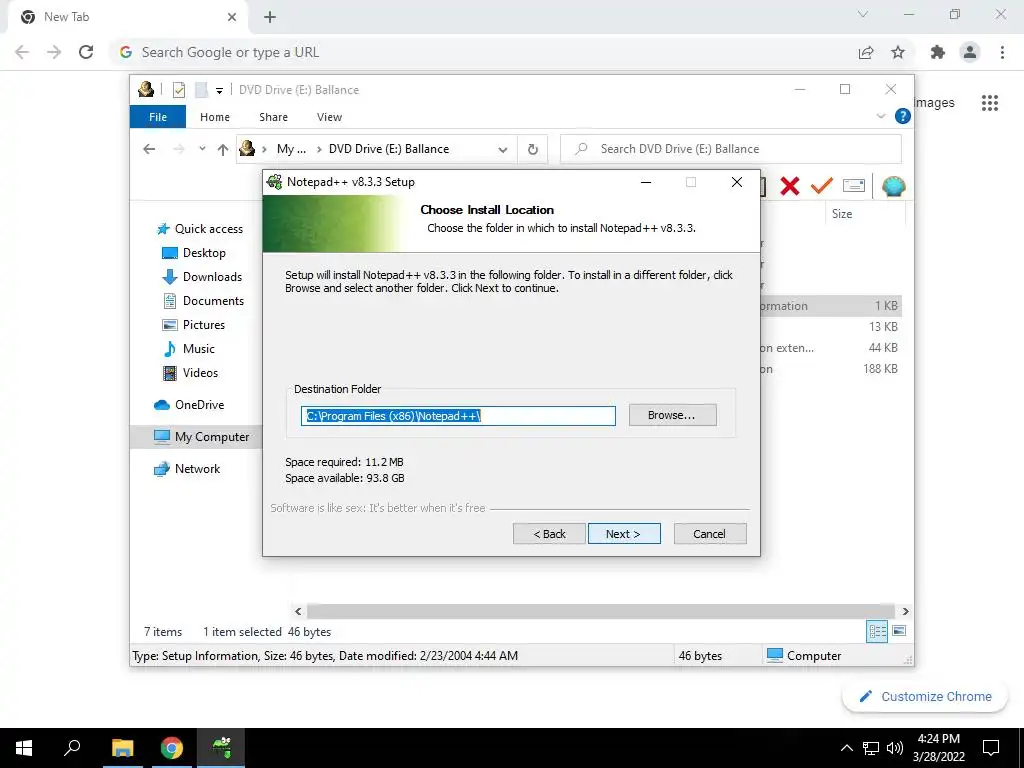Open the Home ribbon tab in Explorer
The height and width of the screenshot is (768, 1024).
click(215, 117)
